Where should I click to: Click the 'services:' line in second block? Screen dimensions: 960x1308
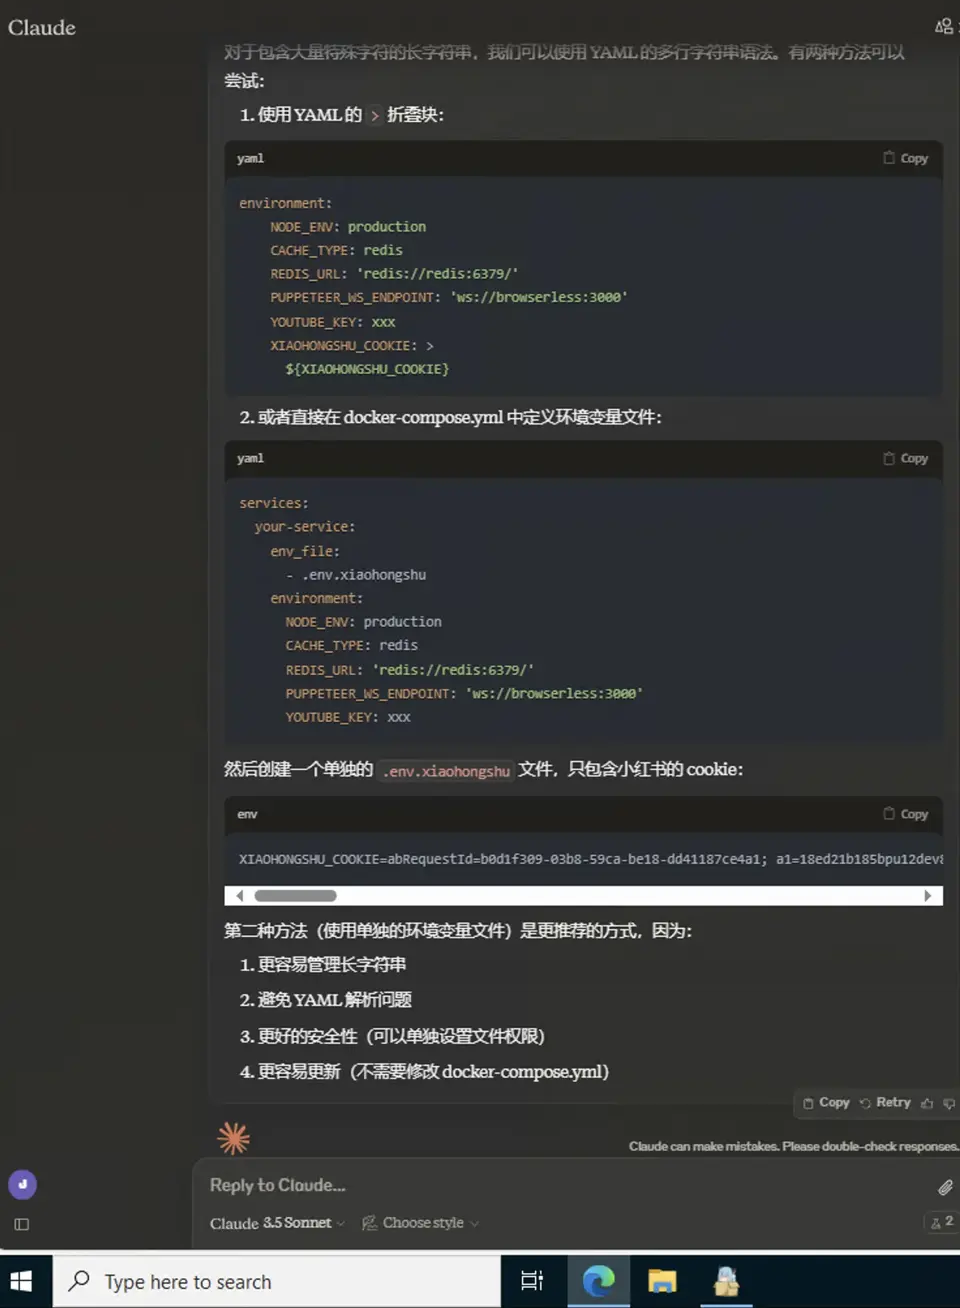pos(274,503)
